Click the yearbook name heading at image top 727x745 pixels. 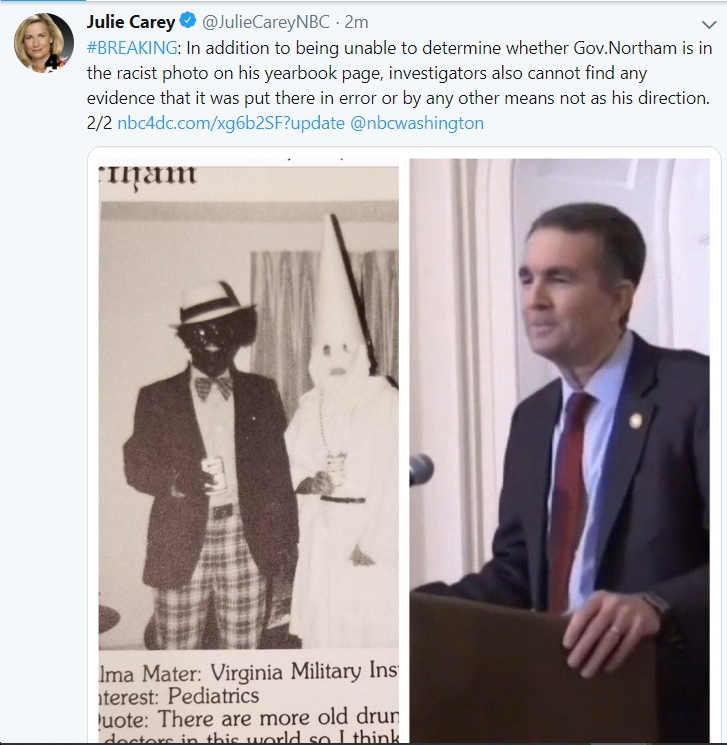(148, 175)
